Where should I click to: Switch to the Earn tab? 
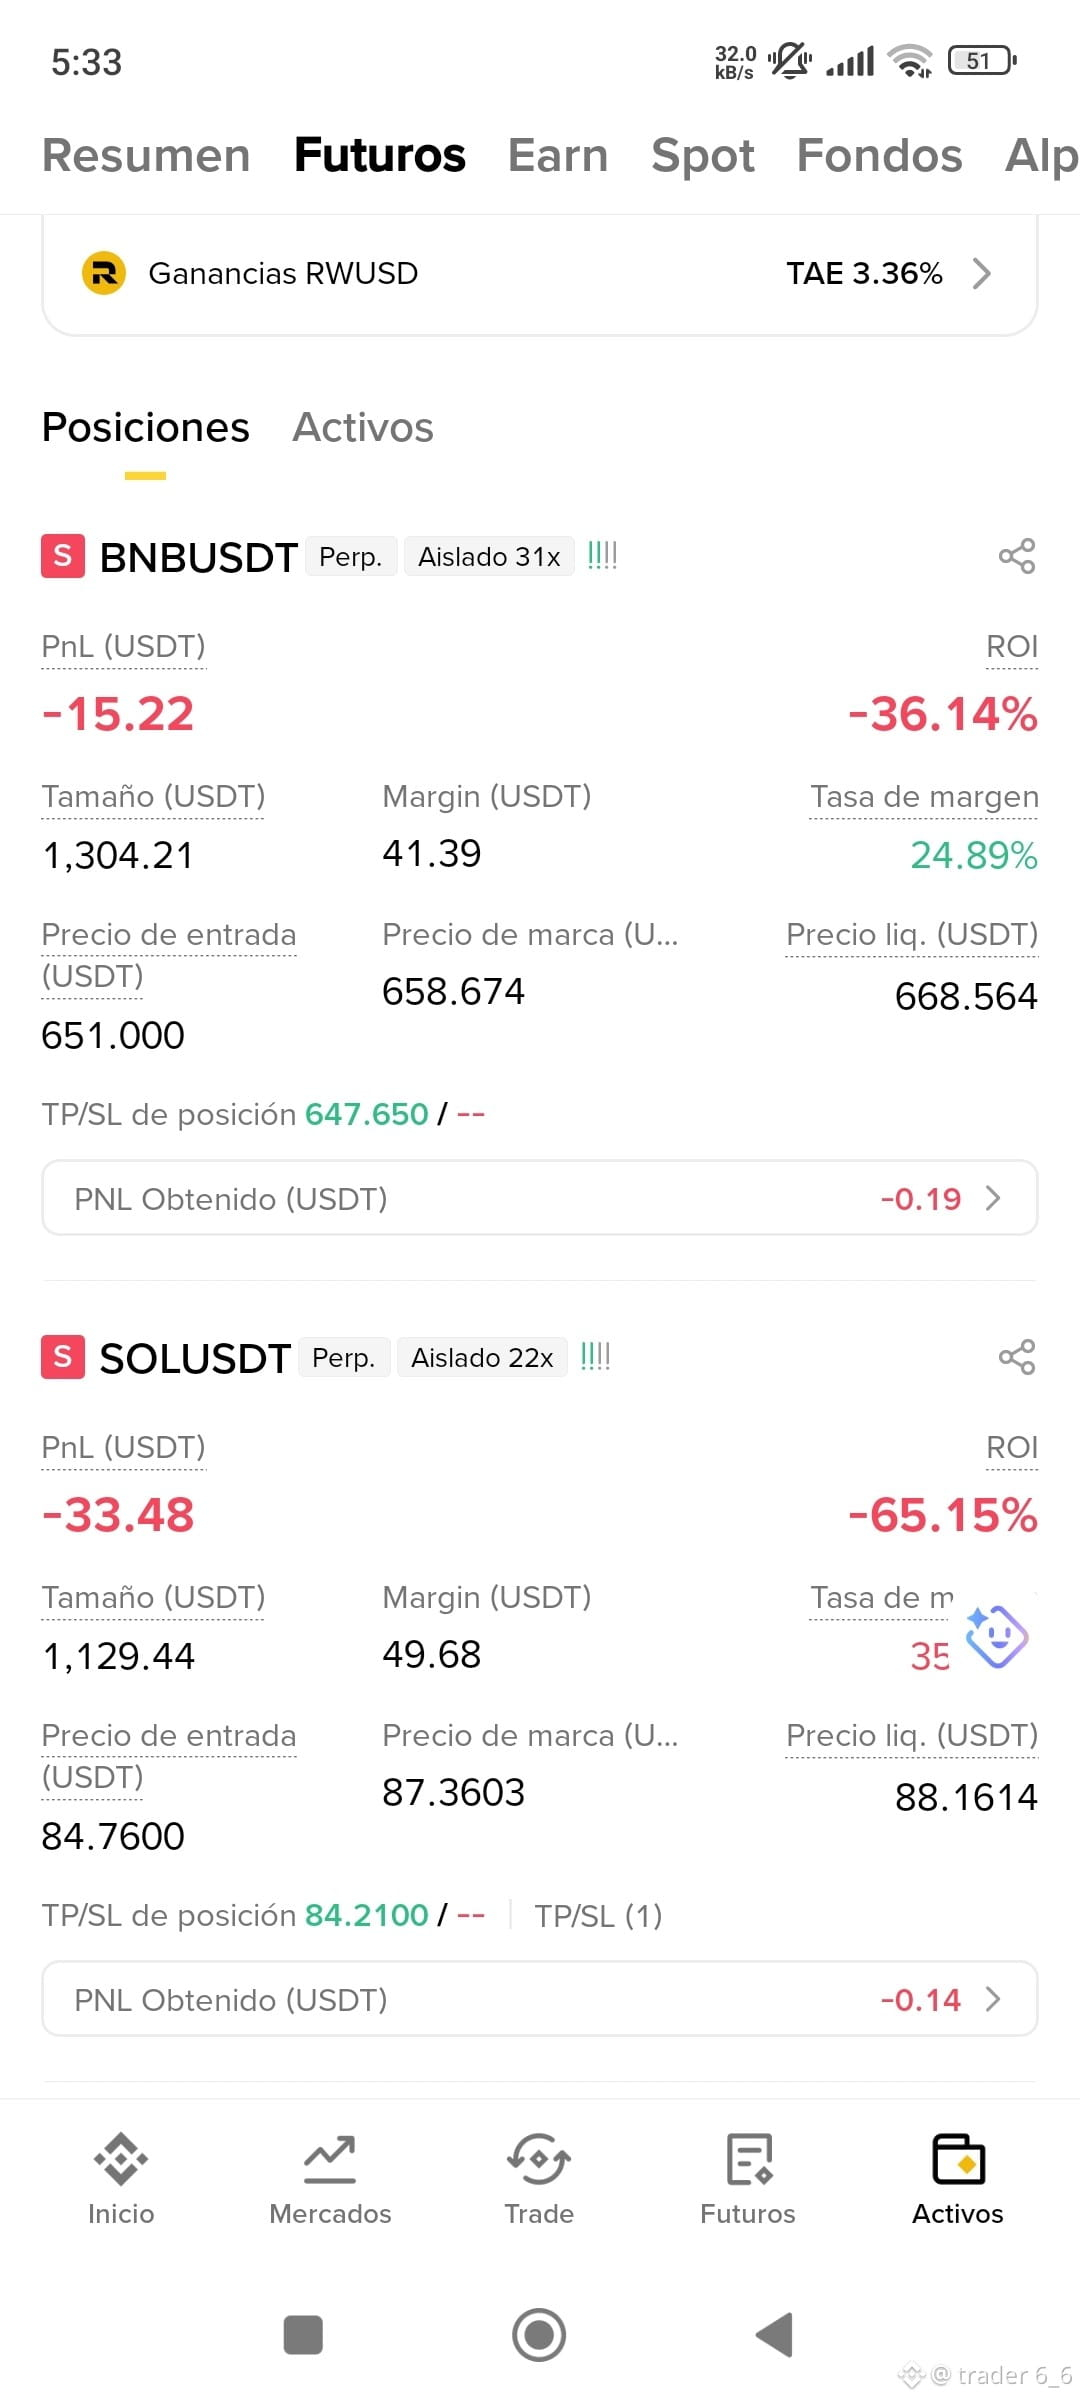tap(558, 156)
